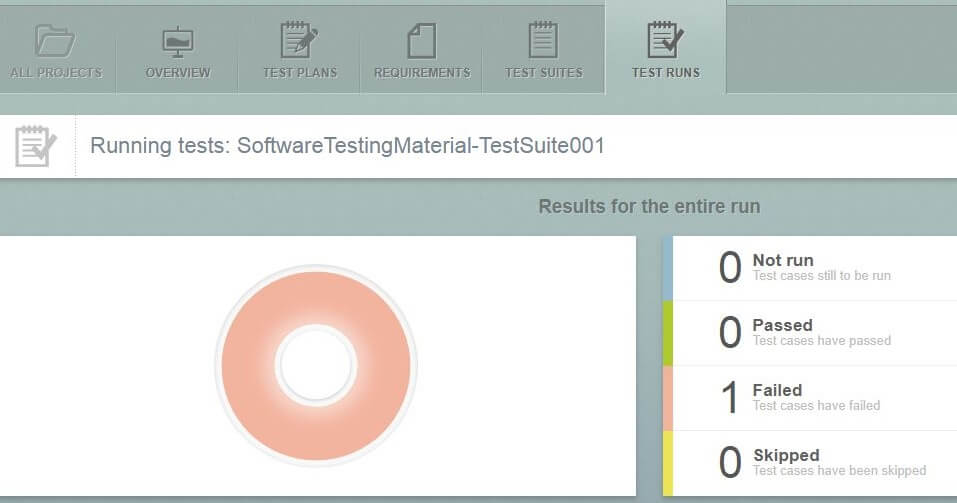Open the ALL PROJECTS tab label
Image resolution: width=957 pixels, height=503 pixels.
(56, 73)
